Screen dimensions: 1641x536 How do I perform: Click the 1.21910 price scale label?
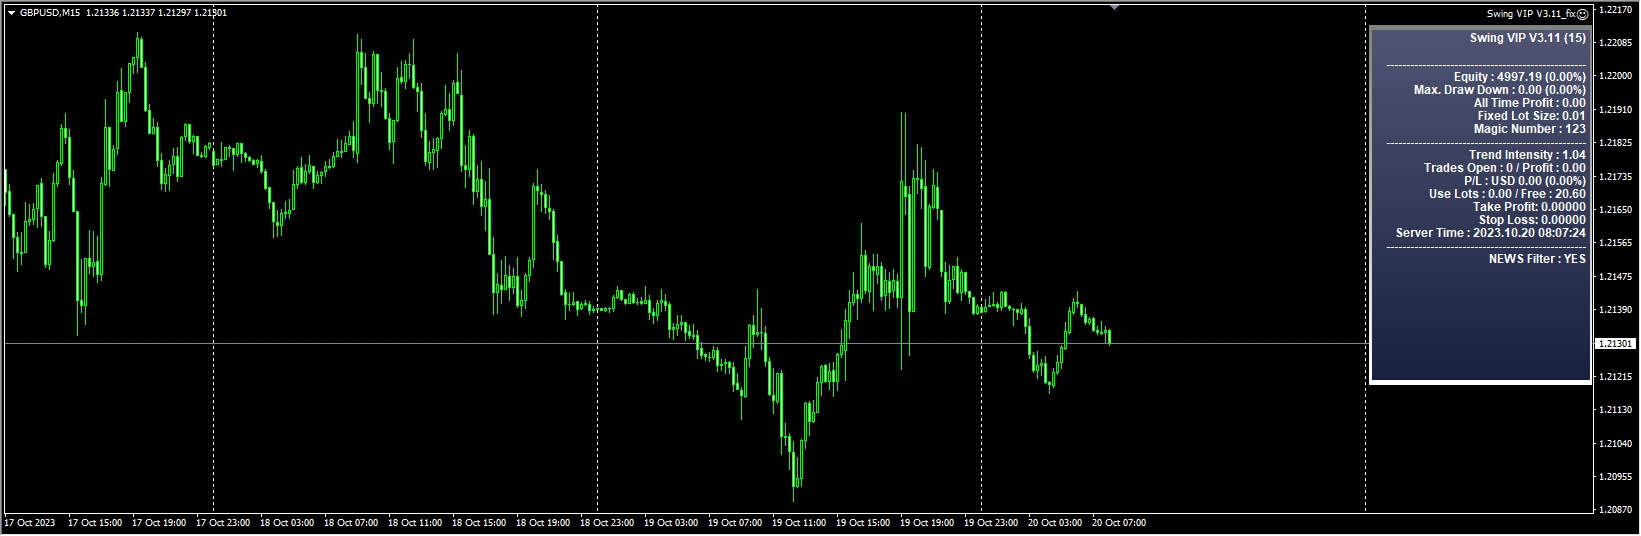pyautogui.click(x=1615, y=110)
